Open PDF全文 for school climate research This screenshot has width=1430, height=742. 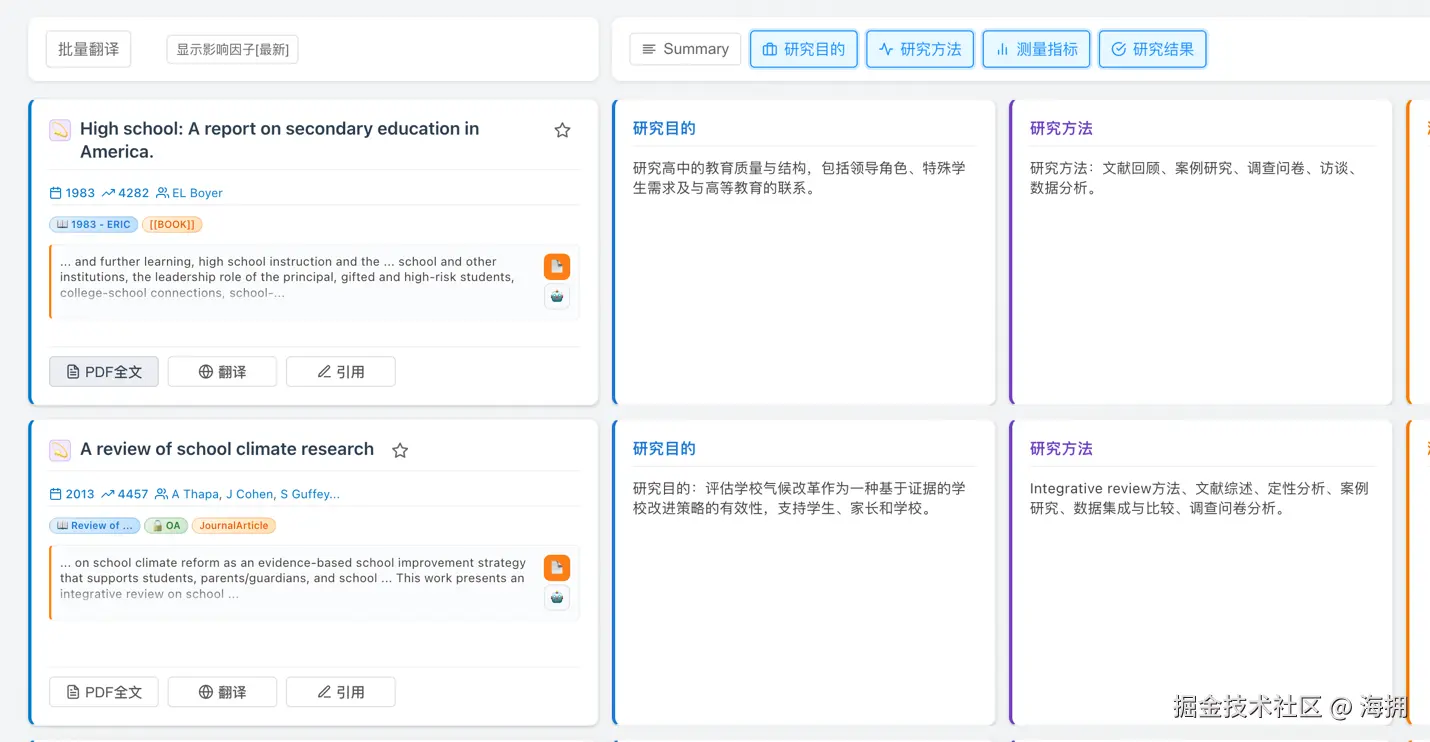click(x=104, y=692)
